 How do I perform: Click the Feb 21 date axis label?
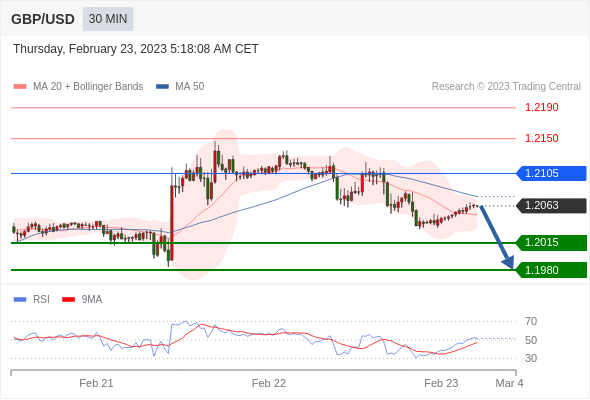tap(96, 383)
